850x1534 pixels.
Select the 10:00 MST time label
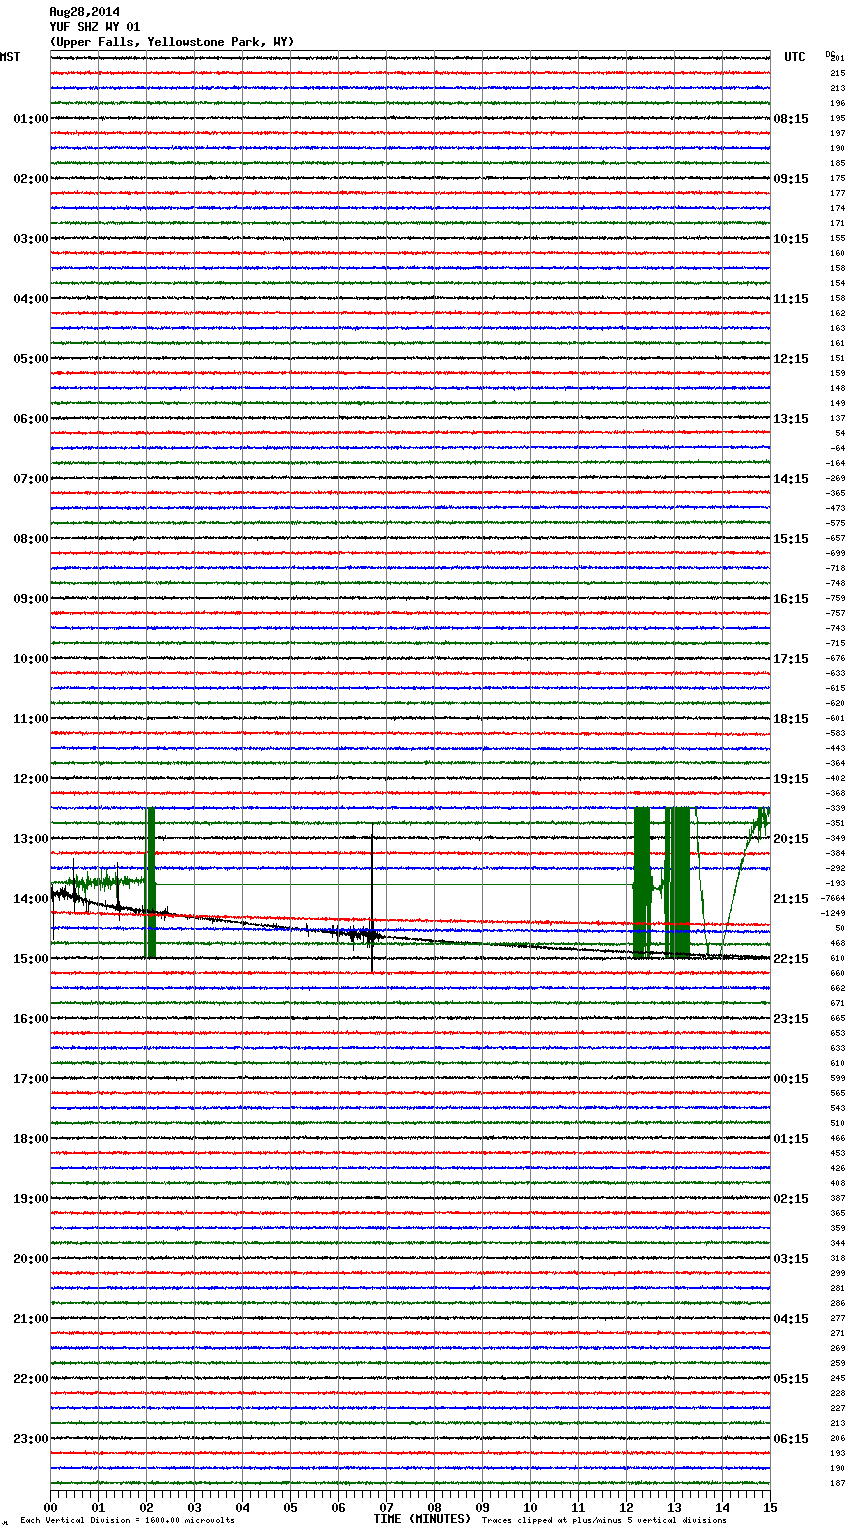click(31, 659)
